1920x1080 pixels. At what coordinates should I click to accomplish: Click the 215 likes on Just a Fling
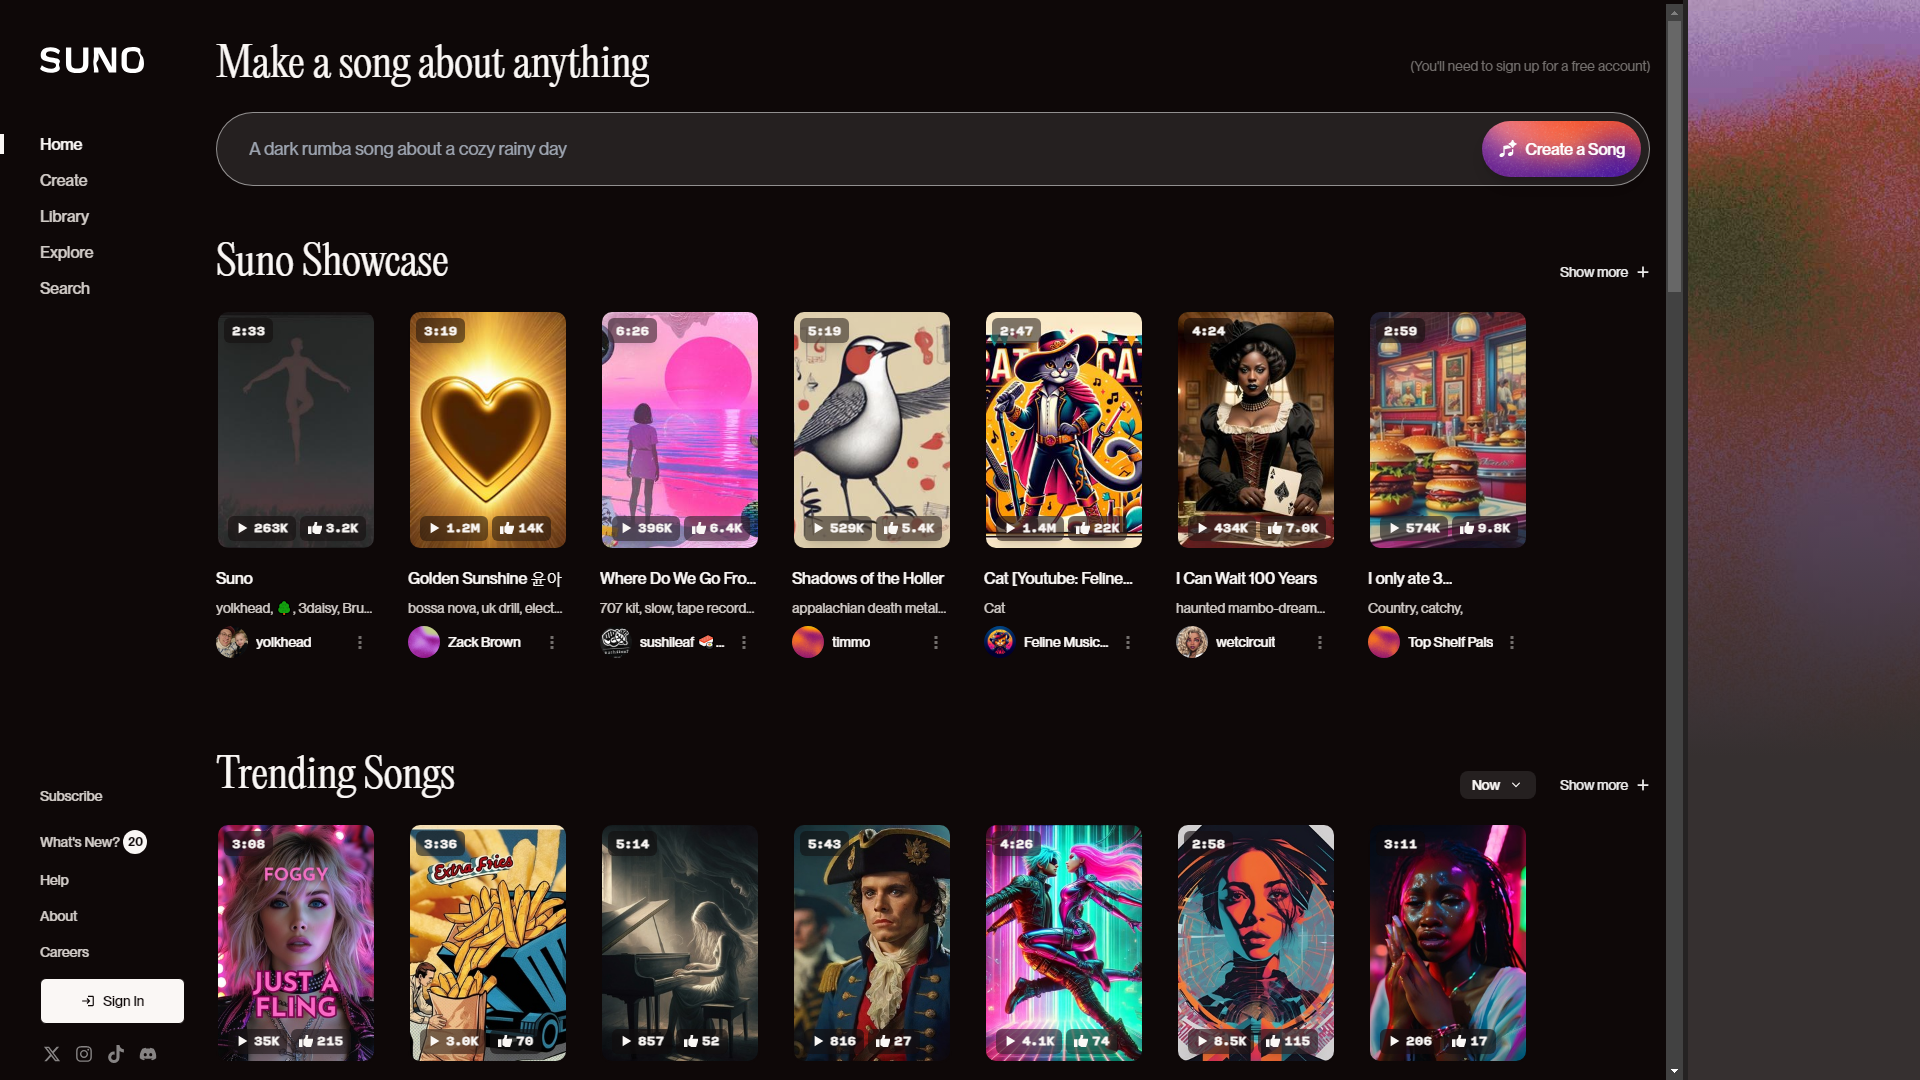pos(321,1041)
